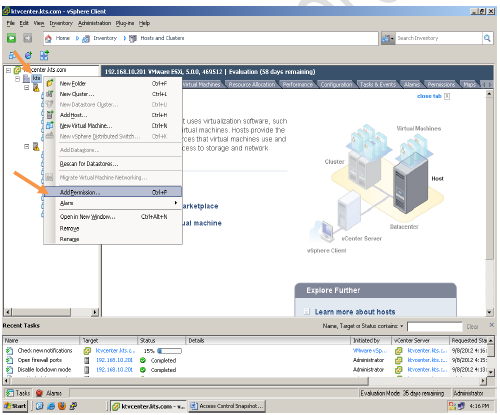Click the Tasks icon in the status bar
The image size is (500, 415).
point(10,393)
